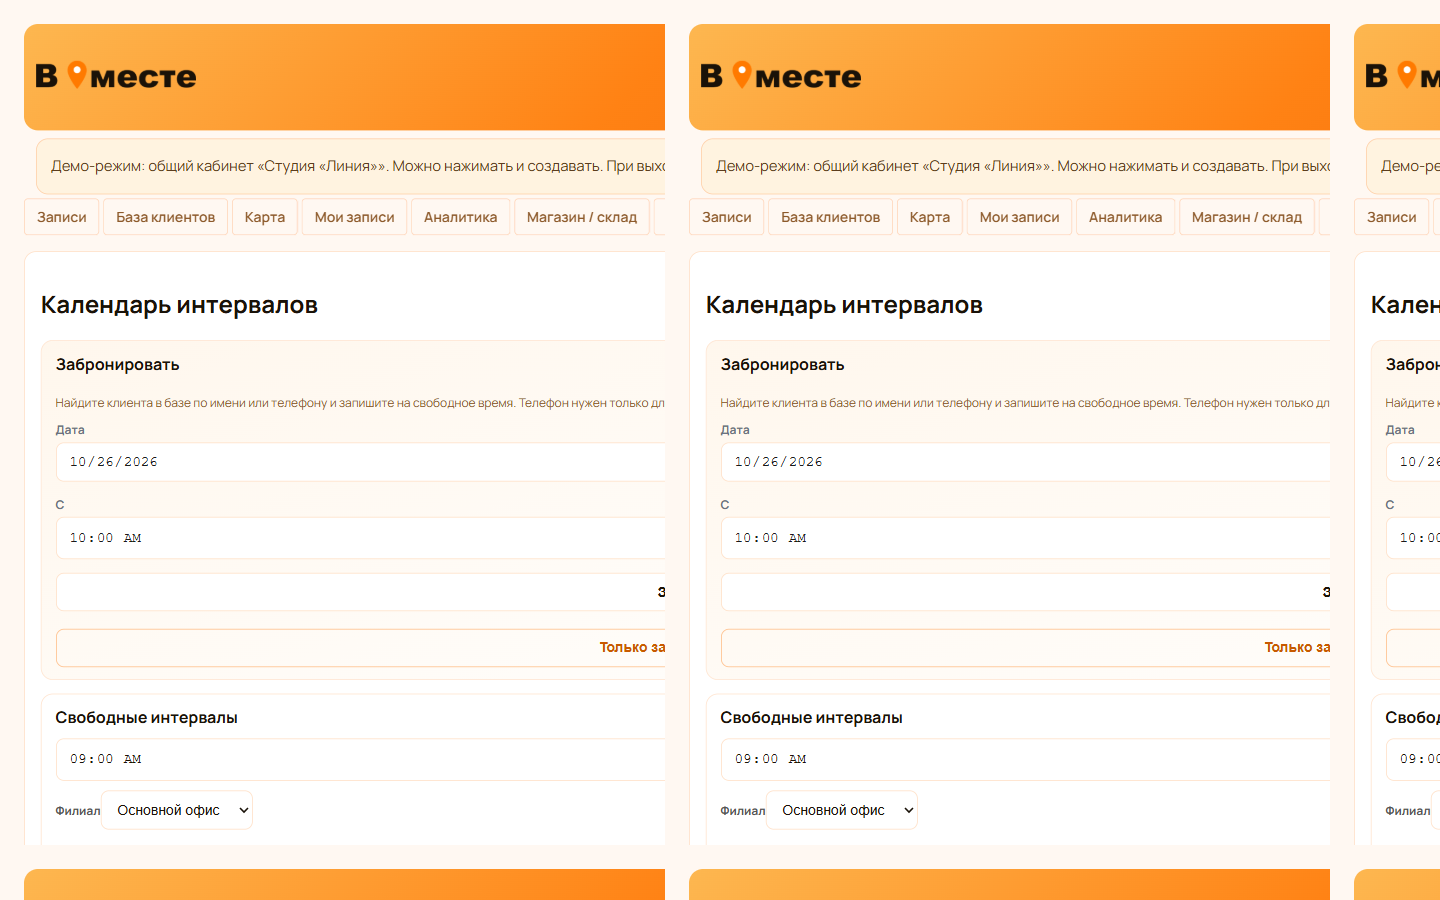Open the Карта tab in the middle copy
1440x900 pixels.
pyautogui.click(x=930, y=217)
